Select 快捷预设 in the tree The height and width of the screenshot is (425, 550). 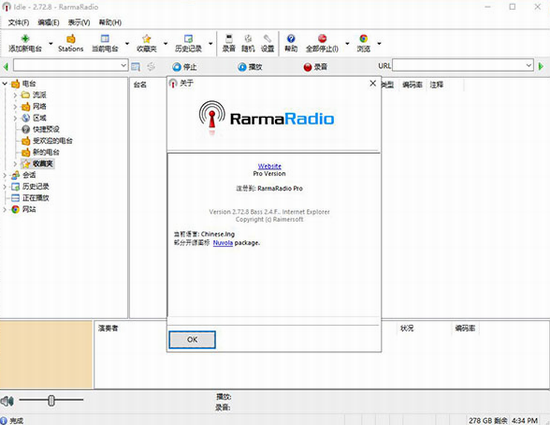pos(46,129)
